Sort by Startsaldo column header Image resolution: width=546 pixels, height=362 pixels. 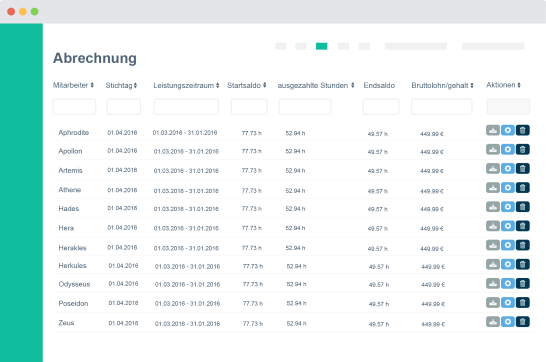tap(247, 85)
